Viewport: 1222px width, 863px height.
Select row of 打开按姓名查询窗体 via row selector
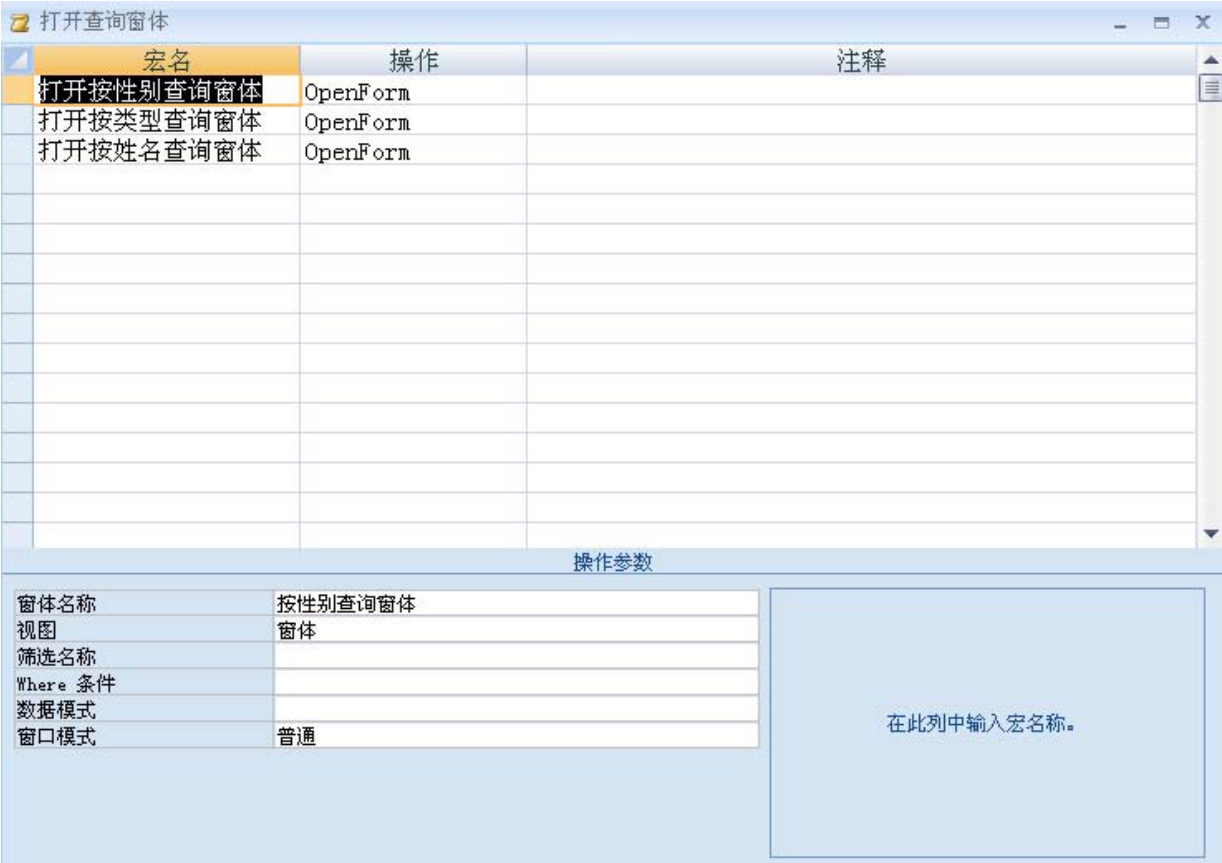pyautogui.click(x=17, y=151)
